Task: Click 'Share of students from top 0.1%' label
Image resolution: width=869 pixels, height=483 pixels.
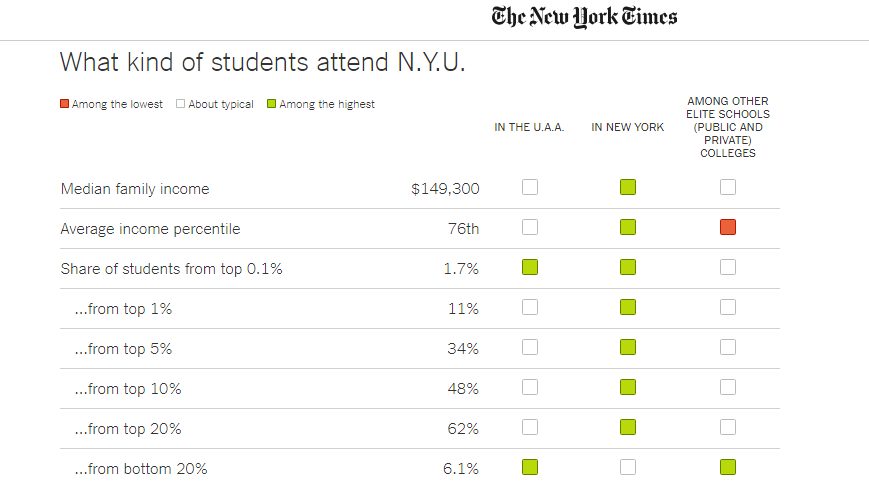Action: coord(171,269)
